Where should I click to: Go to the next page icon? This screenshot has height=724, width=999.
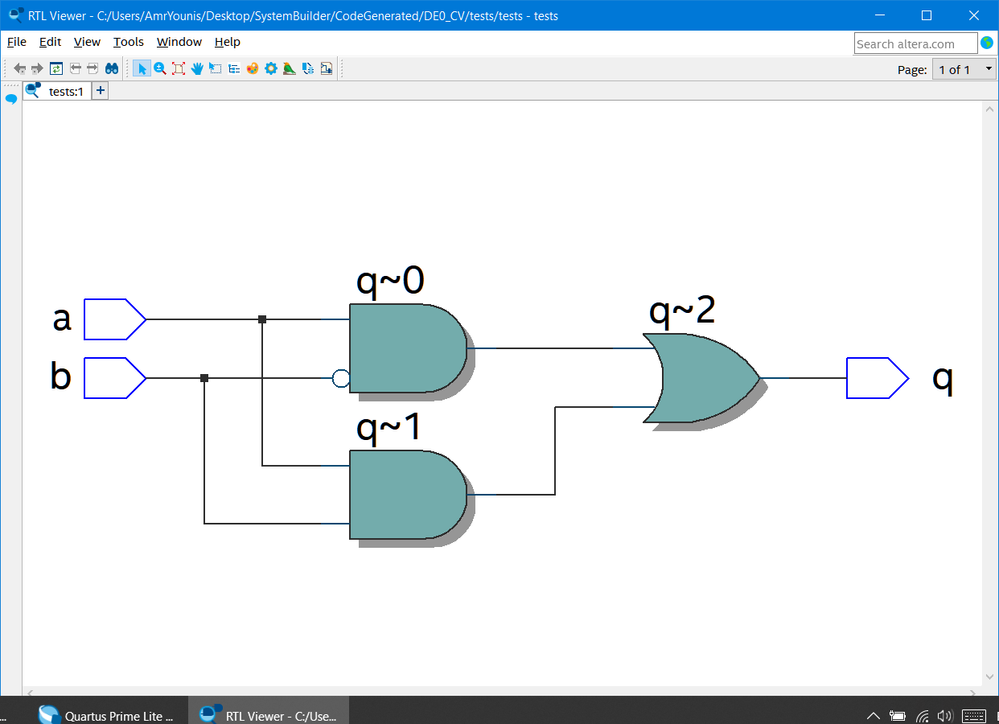coord(92,69)
